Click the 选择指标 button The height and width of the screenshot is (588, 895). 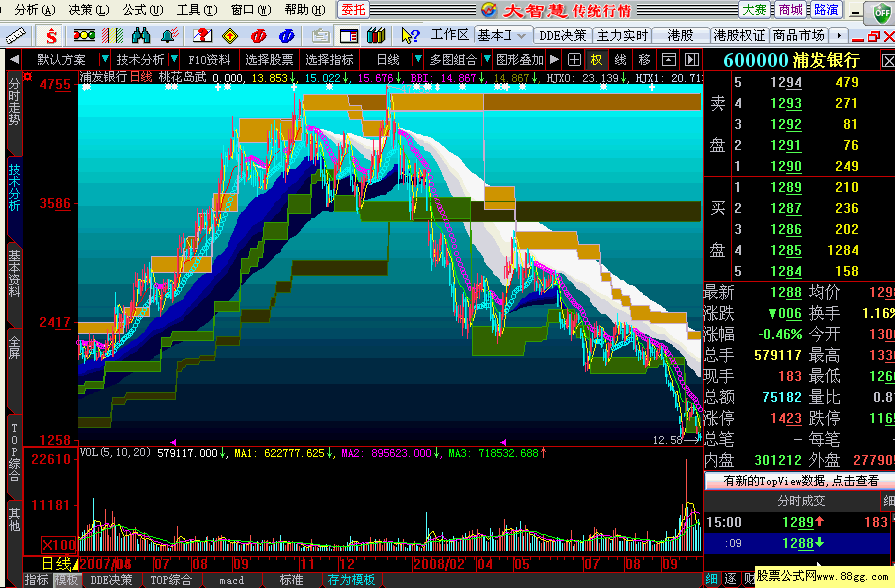click(329, 59)
